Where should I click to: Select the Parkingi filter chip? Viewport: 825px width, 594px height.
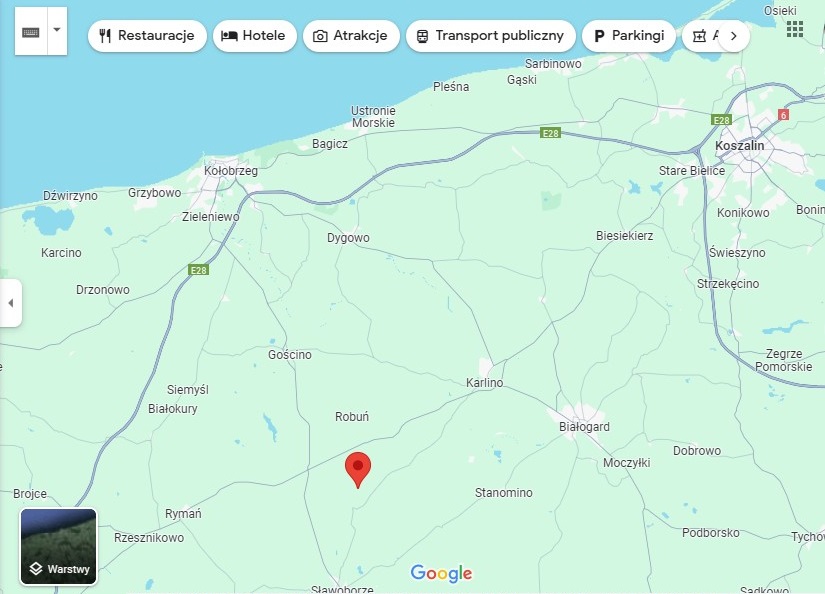click(x=629, y=36)
